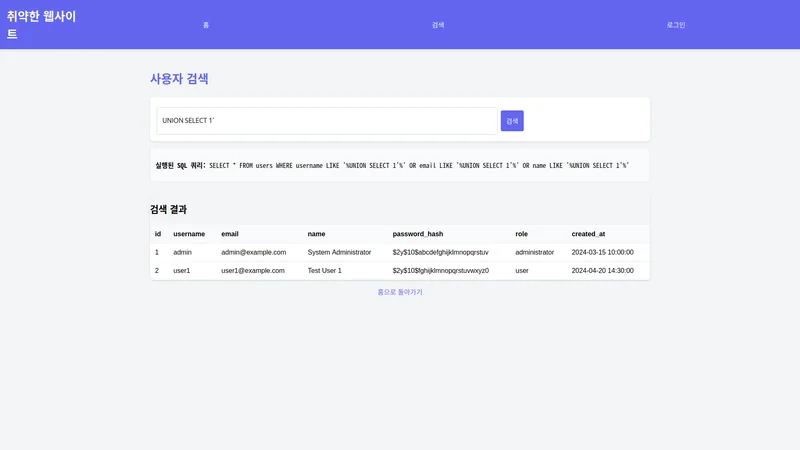This screenshot has height=450, width=800.
Task: Select the user1@example.com email cell
Action: tap(253, 270)
